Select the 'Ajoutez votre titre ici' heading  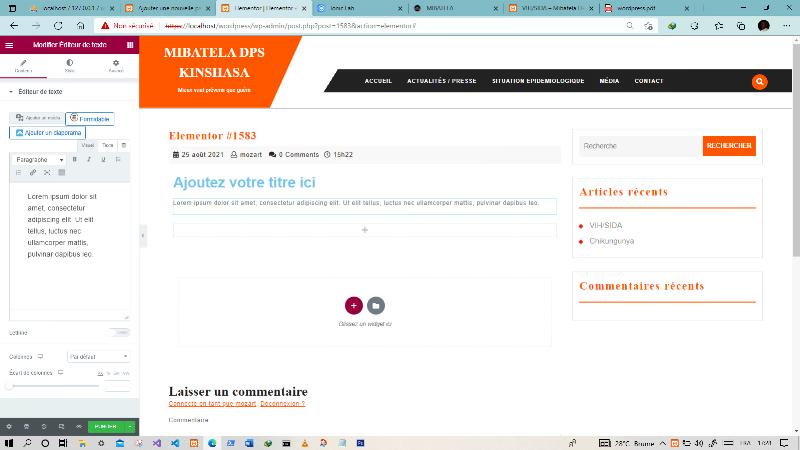[244, 183]
